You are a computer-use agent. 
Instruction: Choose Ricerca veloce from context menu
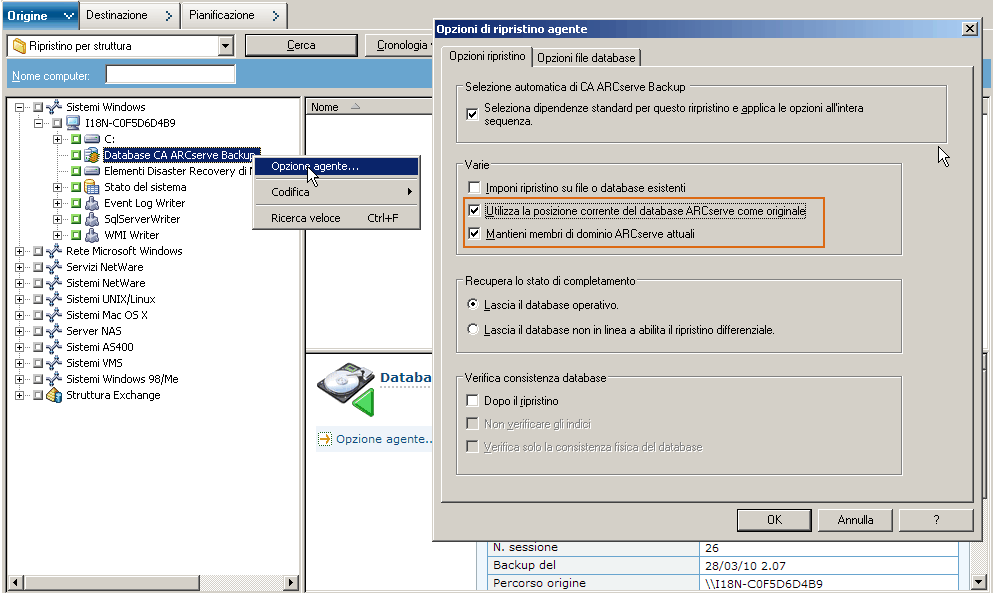pos(336,218)
